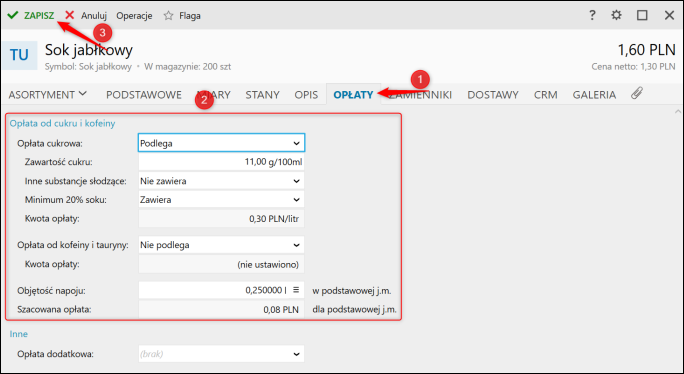
Task: Edit Zawartość cukru value field
Action: [221, 162]
